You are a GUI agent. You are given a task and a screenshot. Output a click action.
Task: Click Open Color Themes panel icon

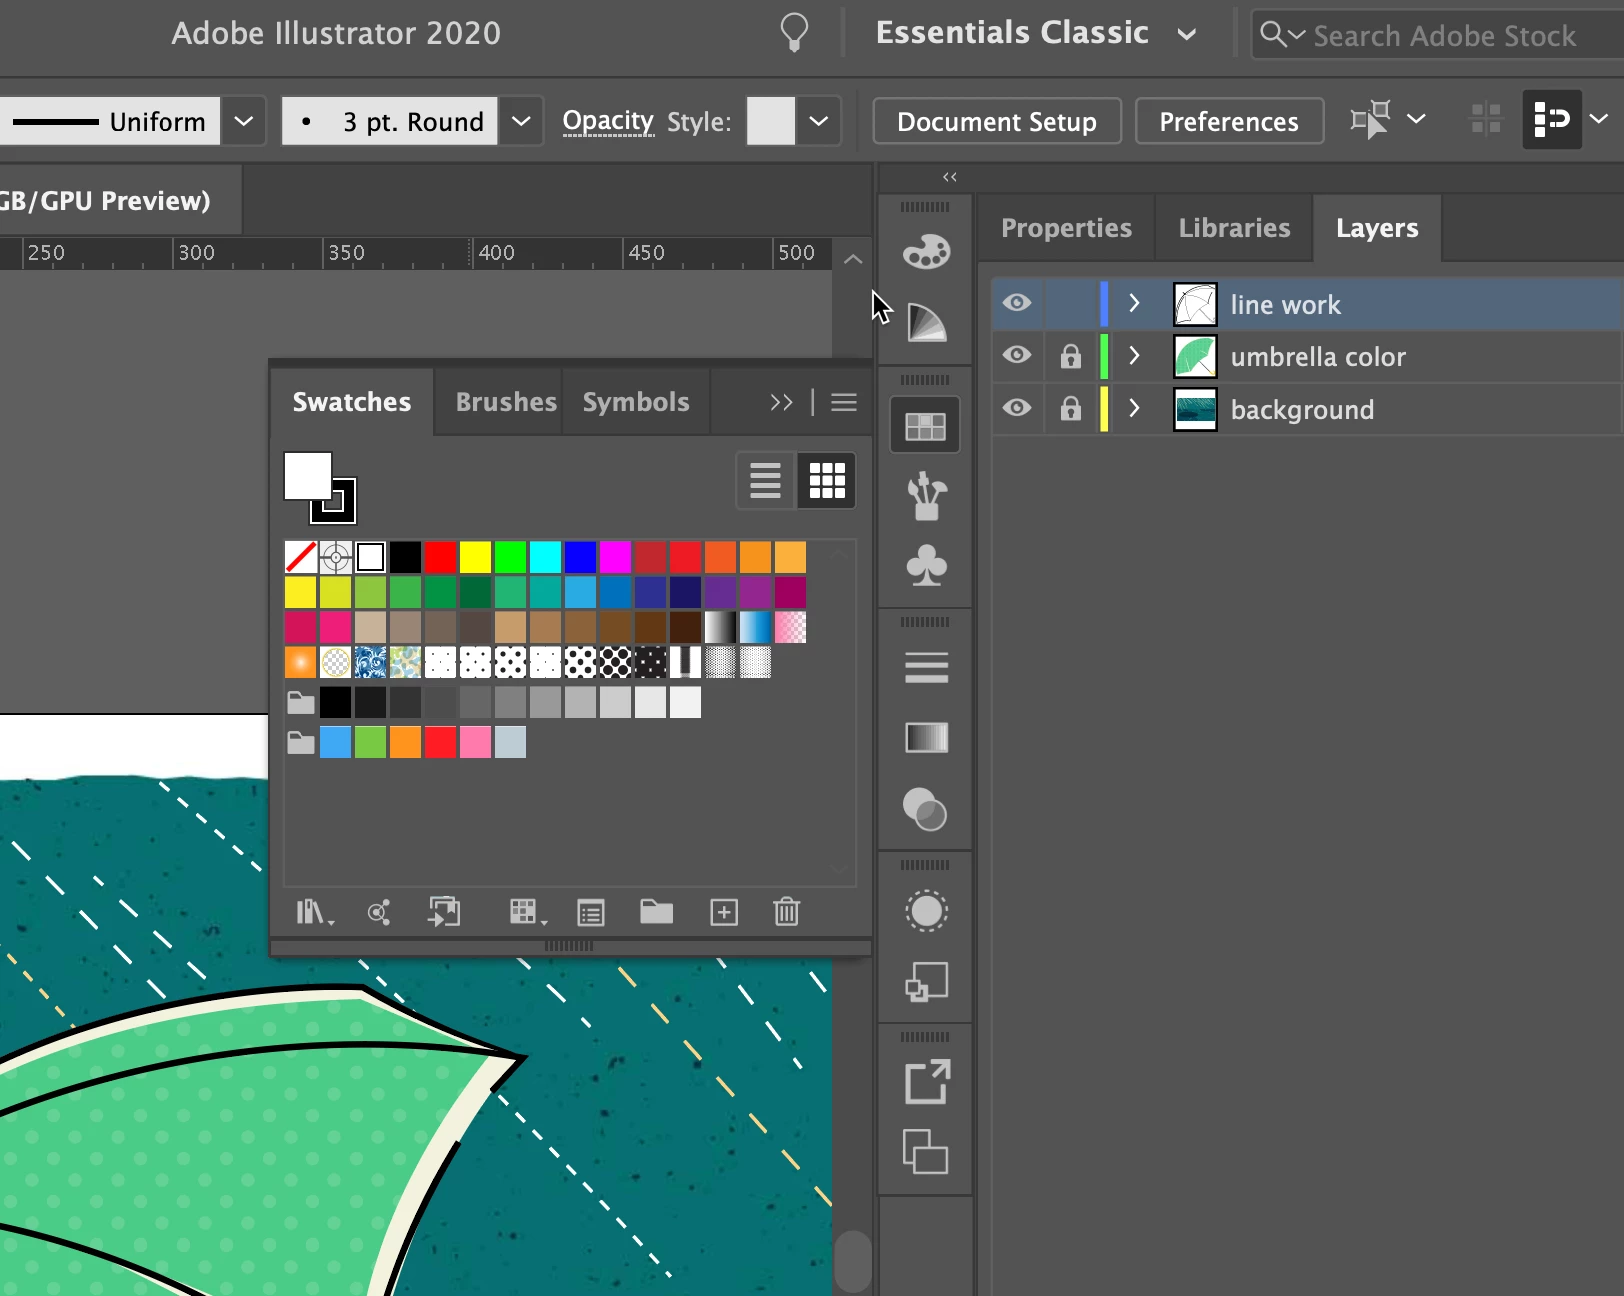(x=379, y=912)
